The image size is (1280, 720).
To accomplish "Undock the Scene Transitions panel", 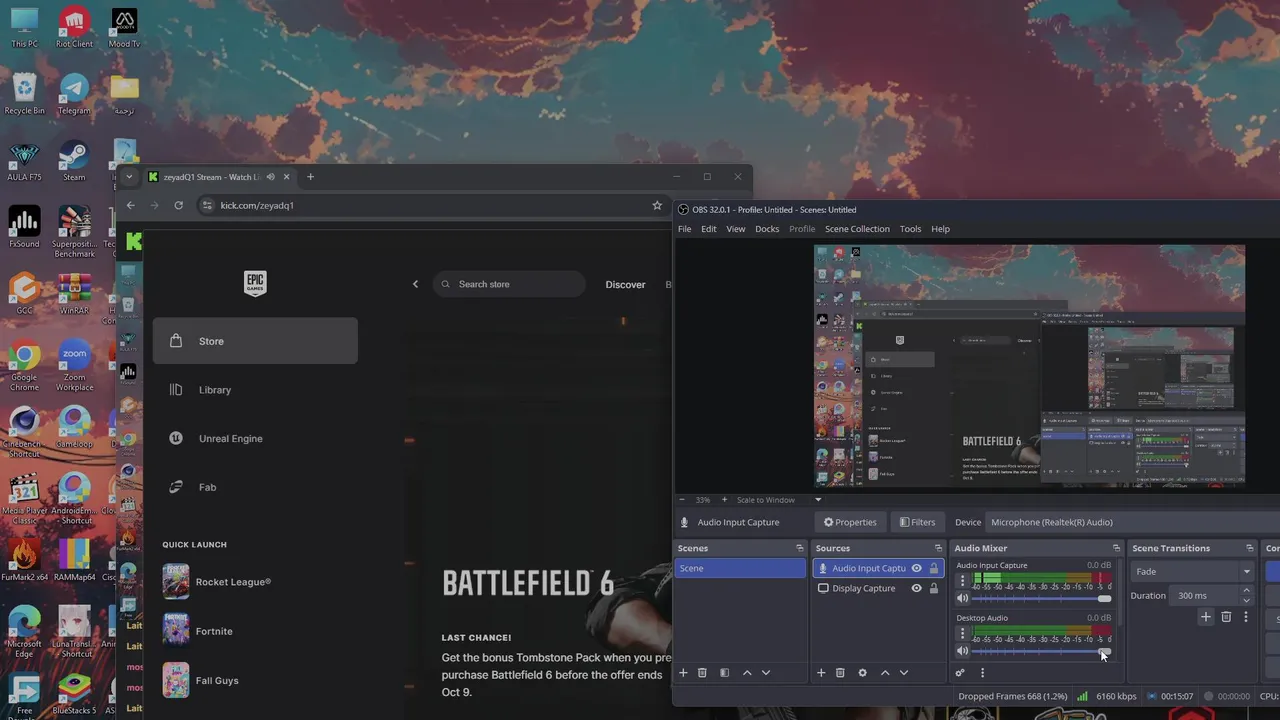I will point(1249,548).
